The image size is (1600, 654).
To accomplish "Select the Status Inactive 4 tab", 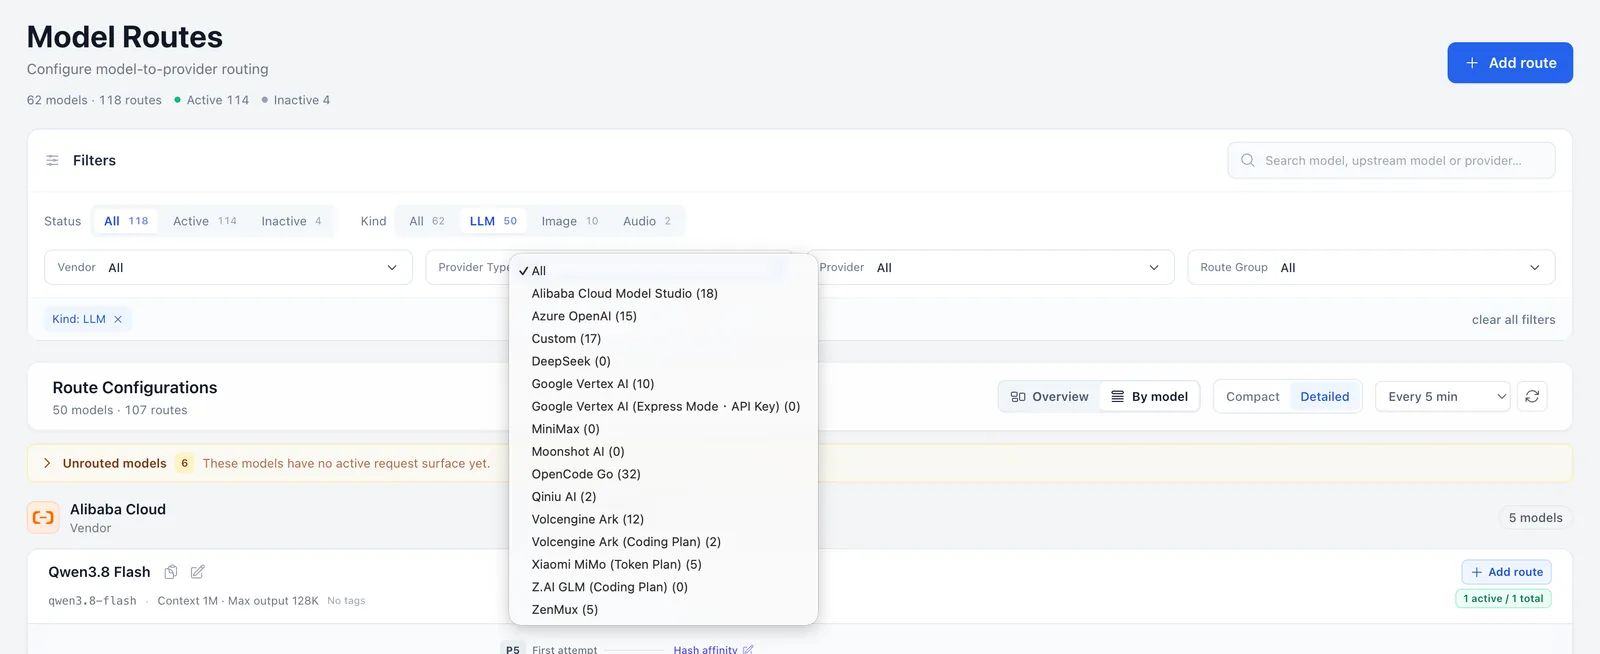I will point(291,221).
